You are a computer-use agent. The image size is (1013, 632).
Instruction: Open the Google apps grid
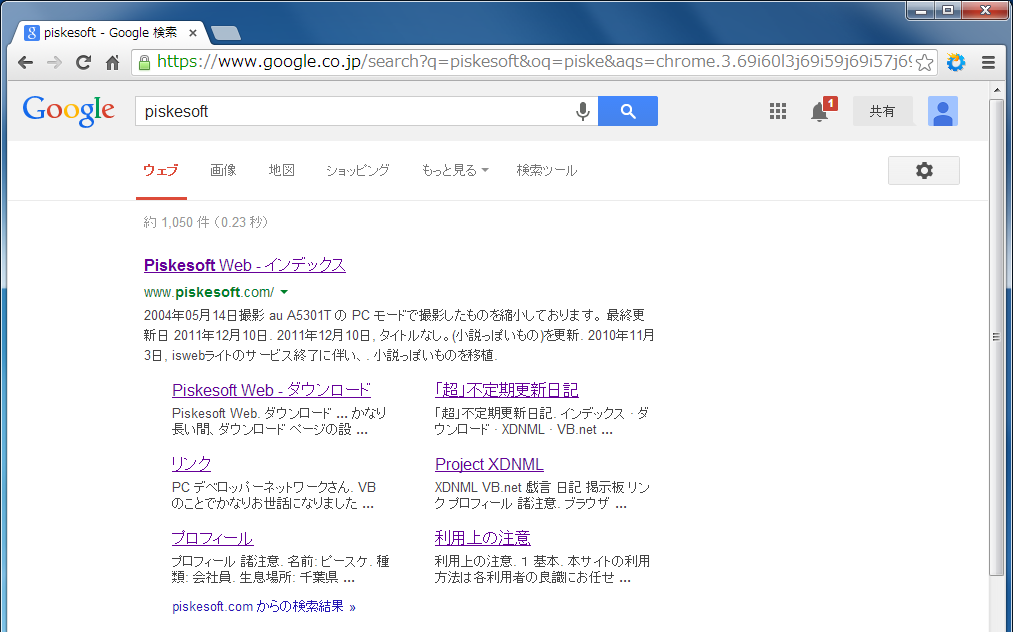coord(778,111)
